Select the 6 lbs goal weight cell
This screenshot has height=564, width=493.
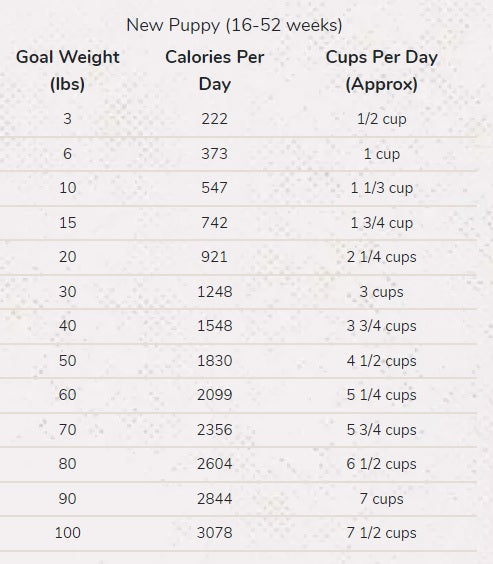[68, 154]
